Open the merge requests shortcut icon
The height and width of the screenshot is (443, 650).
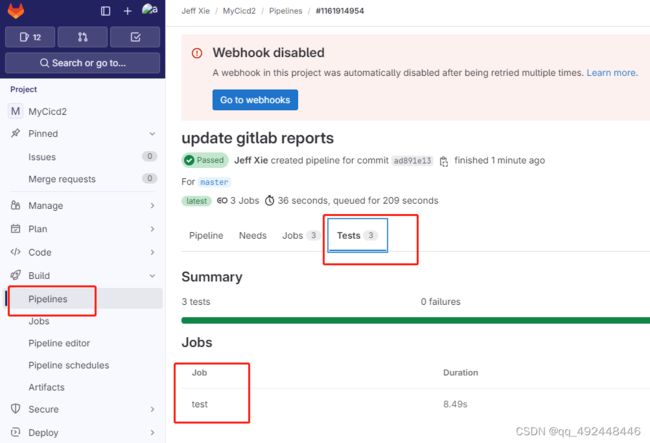82,37
